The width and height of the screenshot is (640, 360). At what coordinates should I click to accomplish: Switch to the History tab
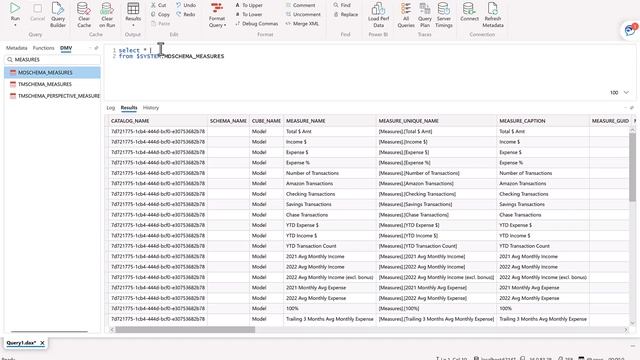pos(151,108)
